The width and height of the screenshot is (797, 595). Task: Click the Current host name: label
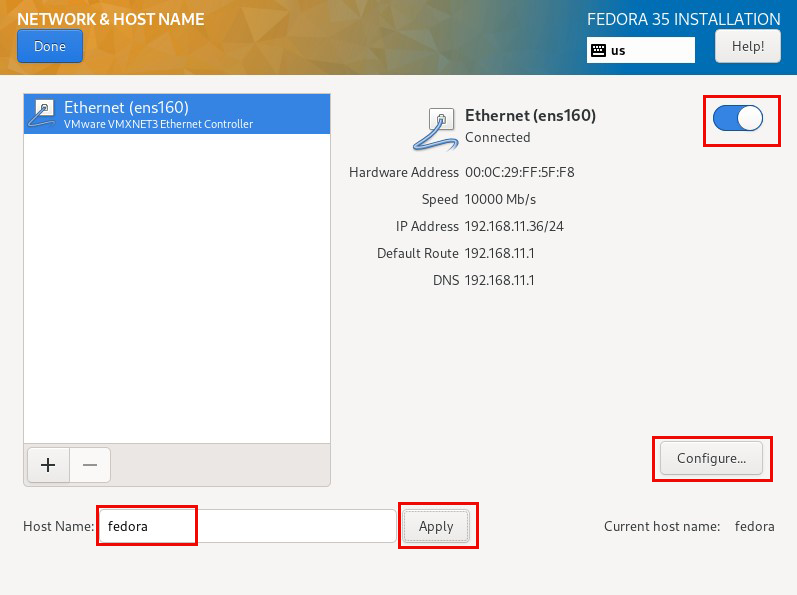coord(662,526)
